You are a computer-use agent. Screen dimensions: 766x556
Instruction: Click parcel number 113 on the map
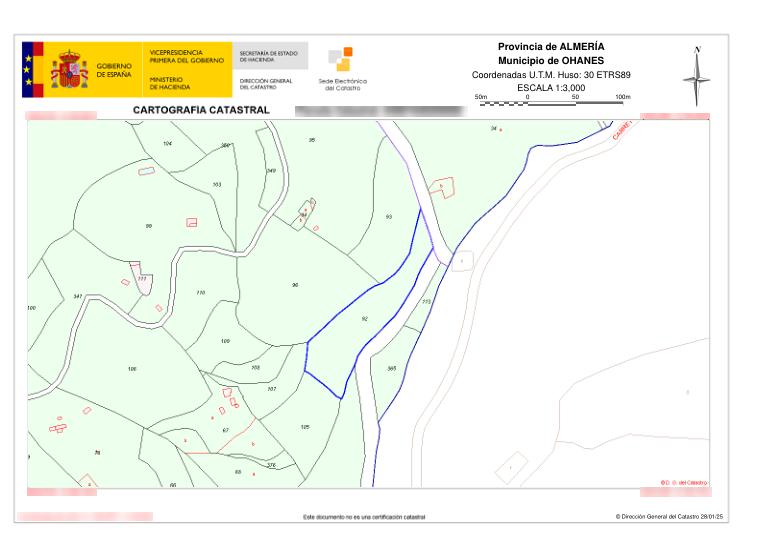(426, 301)
